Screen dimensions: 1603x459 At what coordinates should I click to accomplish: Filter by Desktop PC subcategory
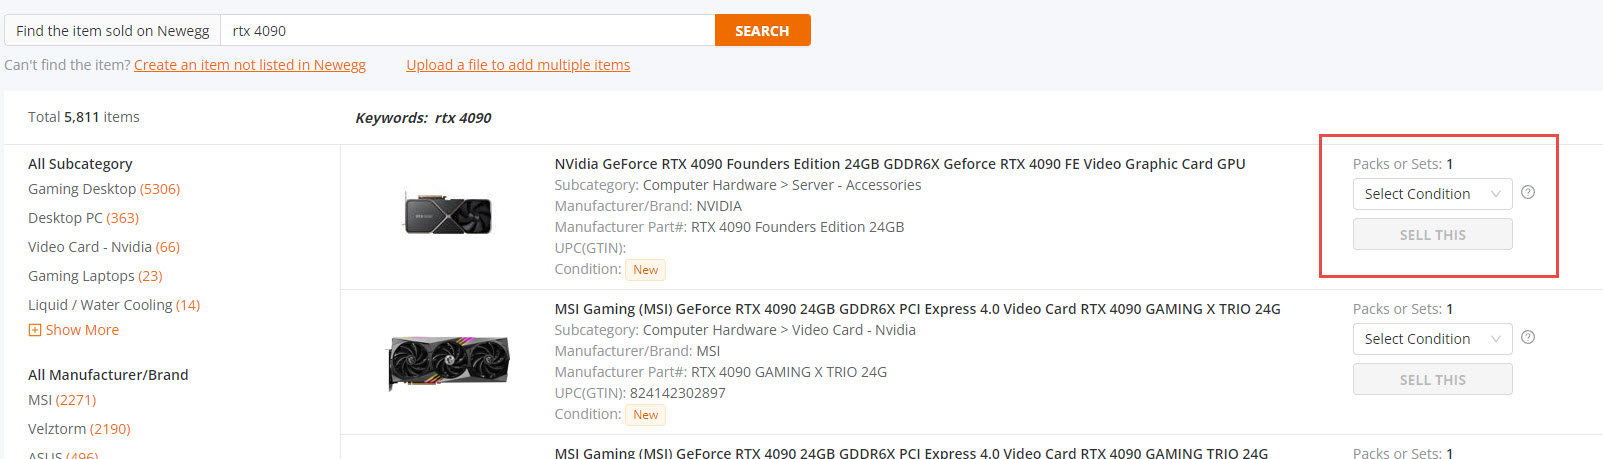[83, 218]
